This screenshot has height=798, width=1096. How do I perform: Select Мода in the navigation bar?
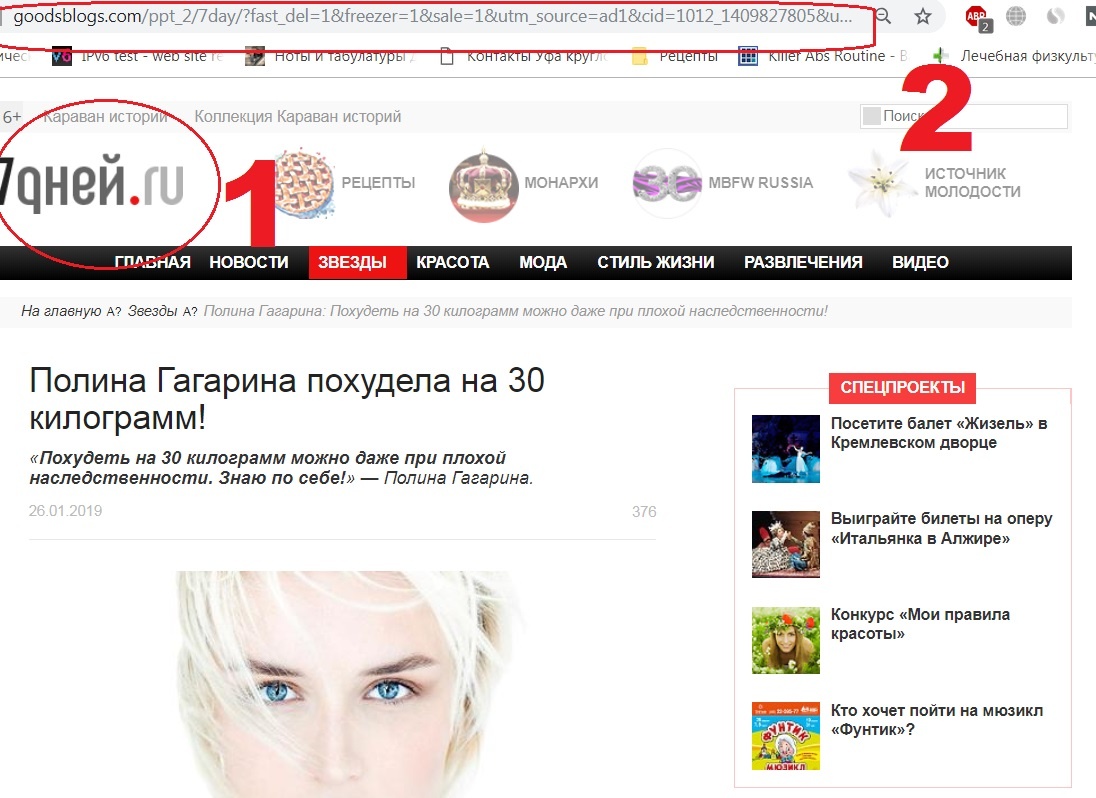(x=543, y=263)
